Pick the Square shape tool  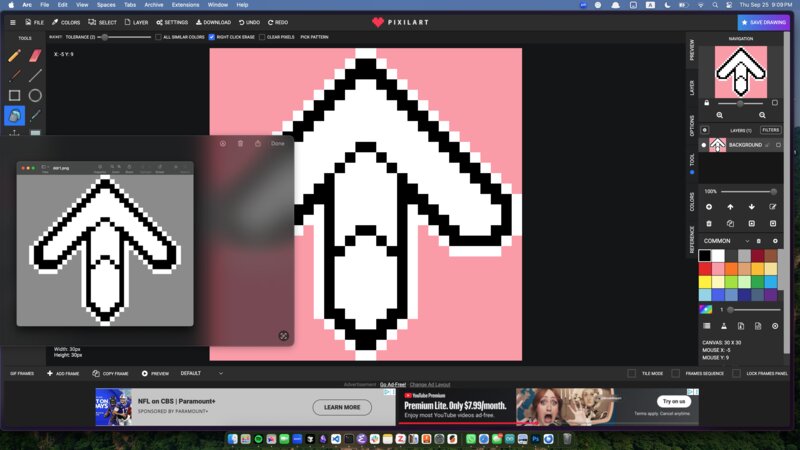(x=14, y=96)
